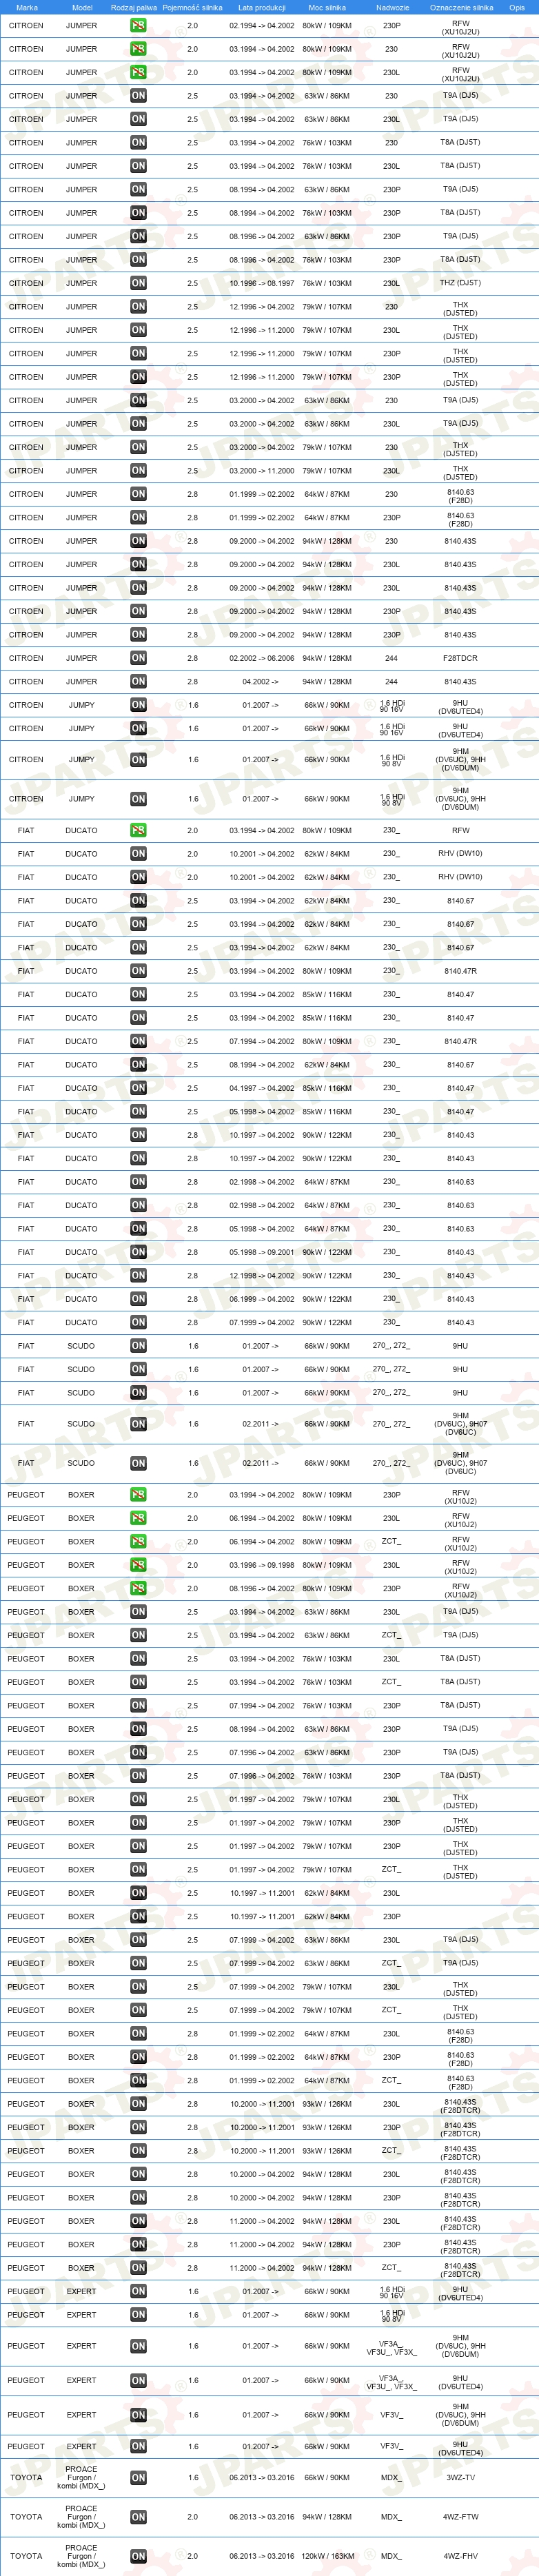Select production years 10.1996 -> 08.1997
The width and height of the screenshot is (539, 2576).
point(262,283)
